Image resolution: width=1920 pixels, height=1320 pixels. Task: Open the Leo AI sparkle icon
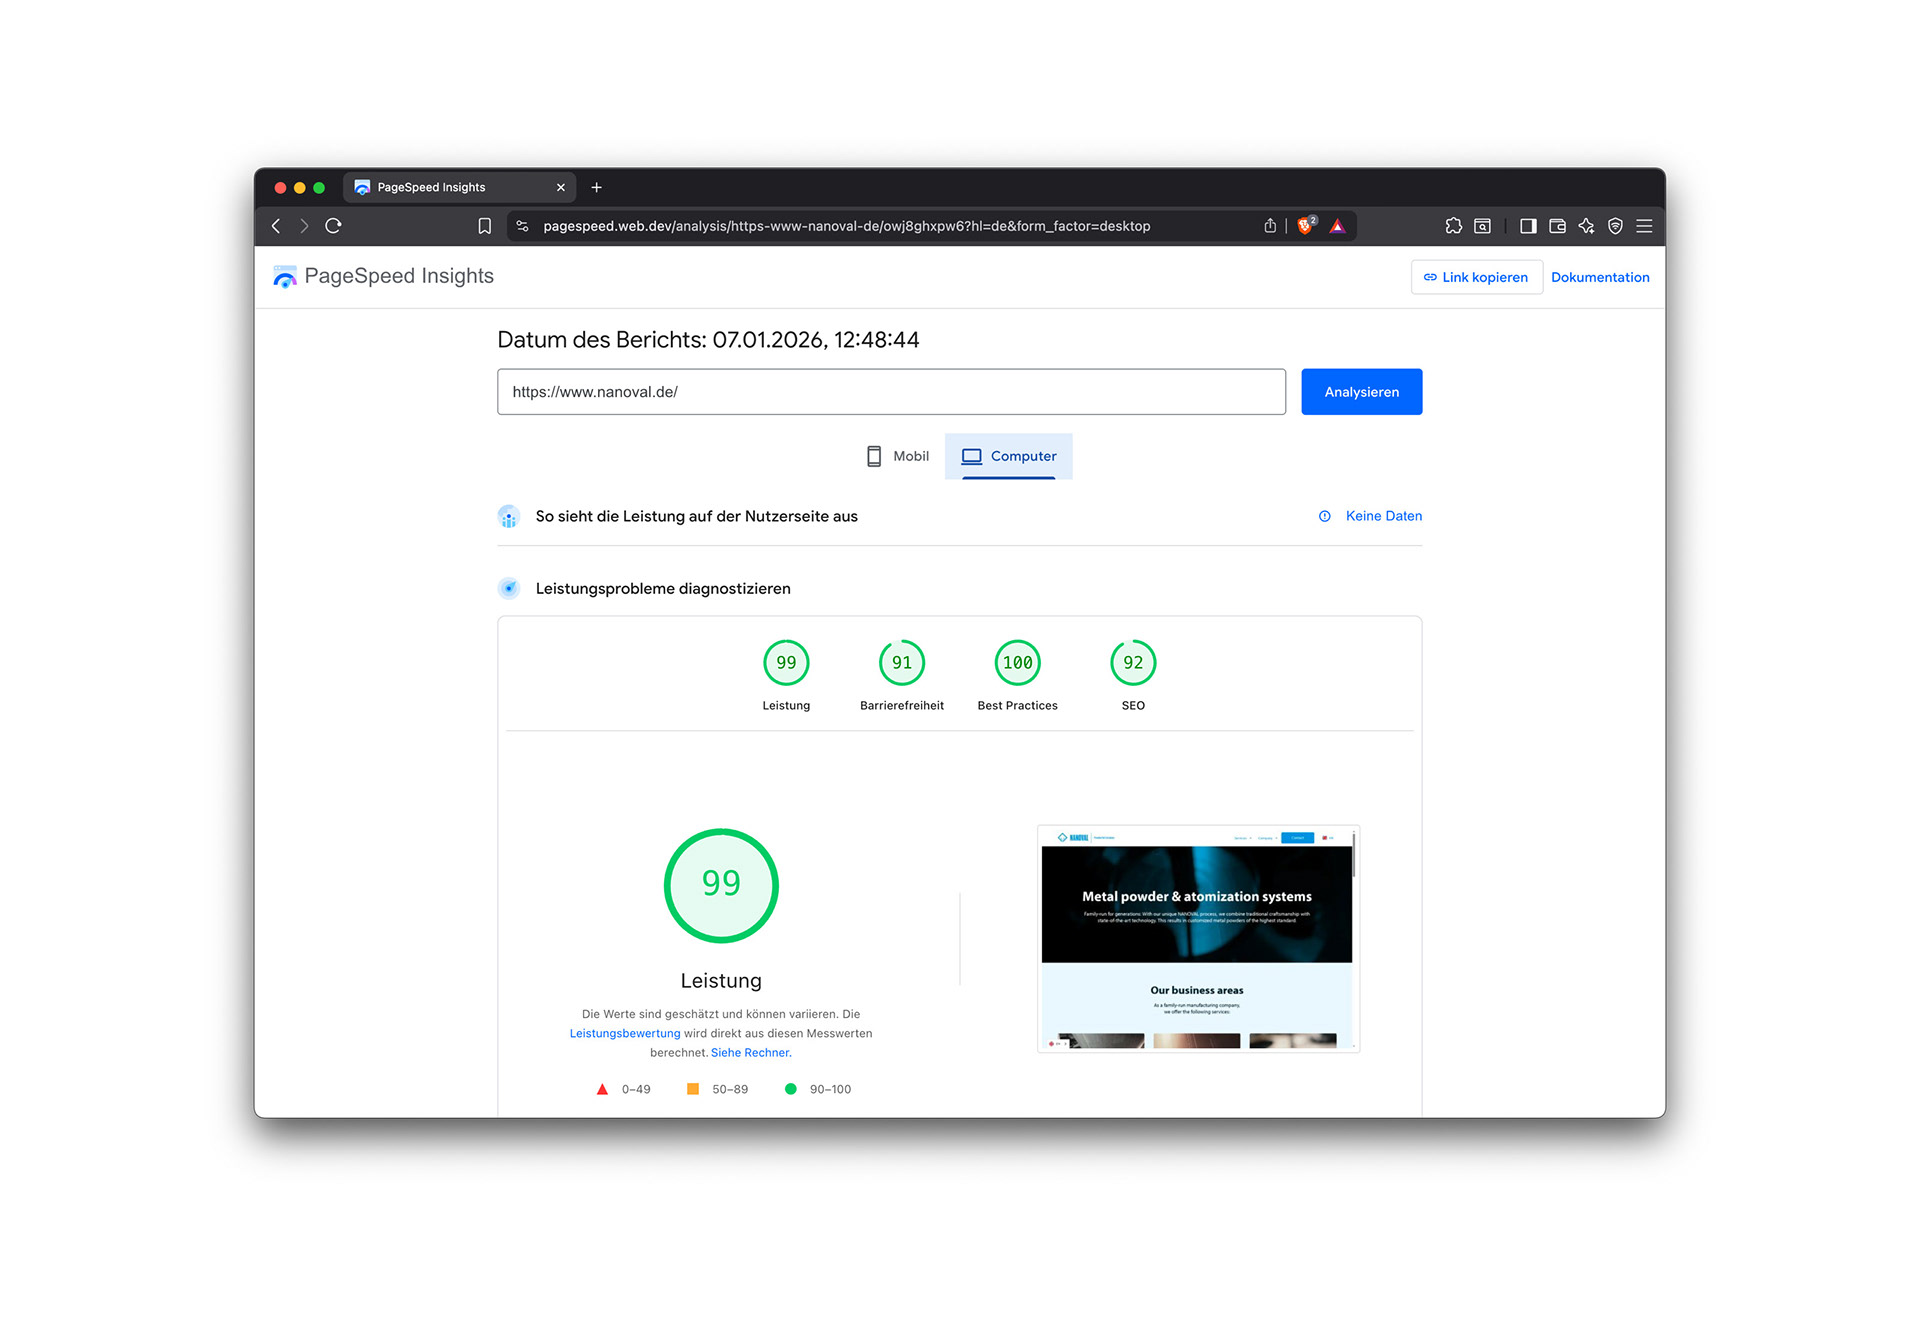tap(1586, 226)
